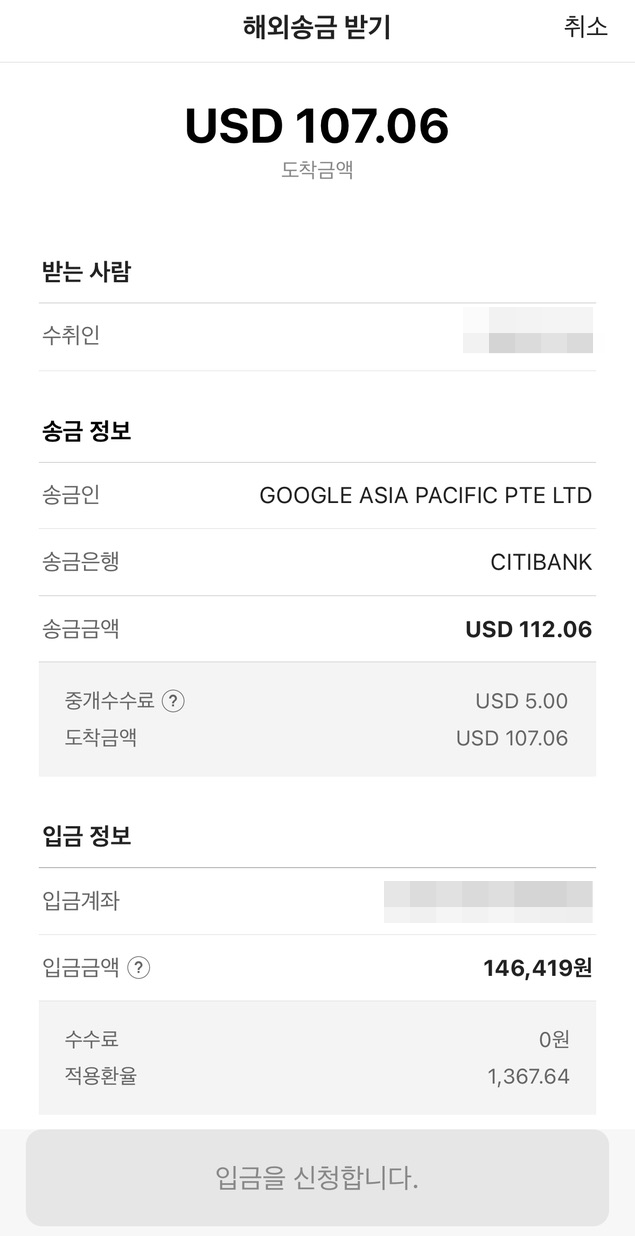Select the USD 107.06 arrival amount heading
The width and height of the screenshot is (635, 1236).
click(317, 125)
